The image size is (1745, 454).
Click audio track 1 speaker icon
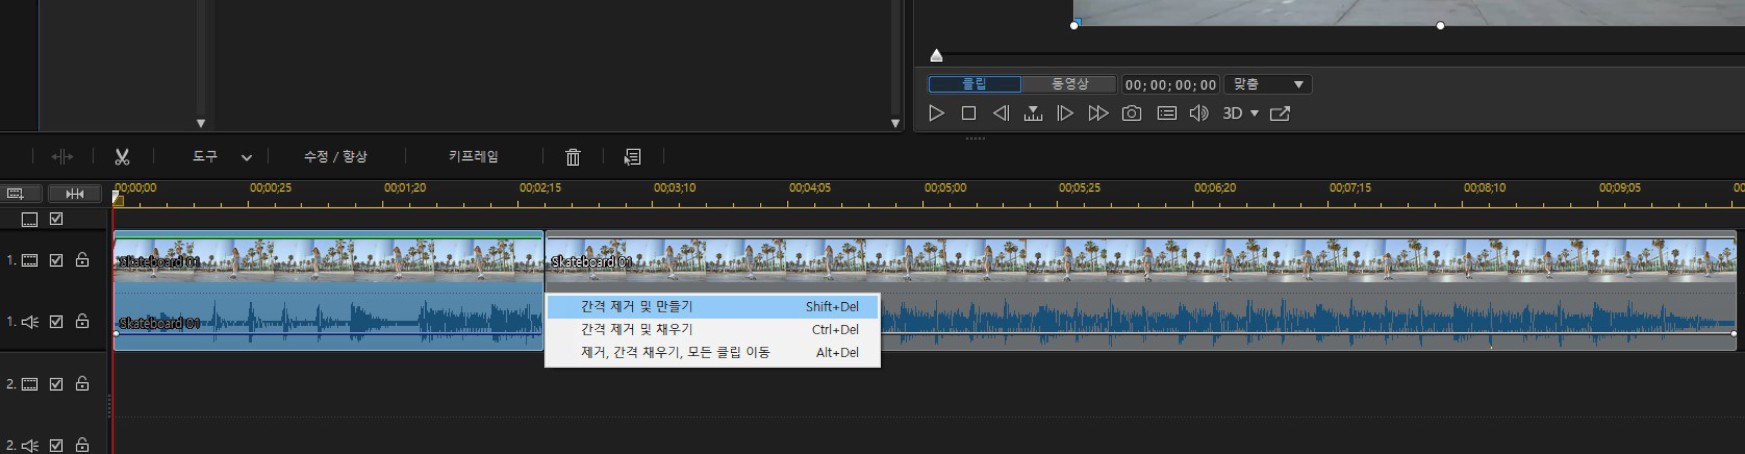[x=30, y=322]
